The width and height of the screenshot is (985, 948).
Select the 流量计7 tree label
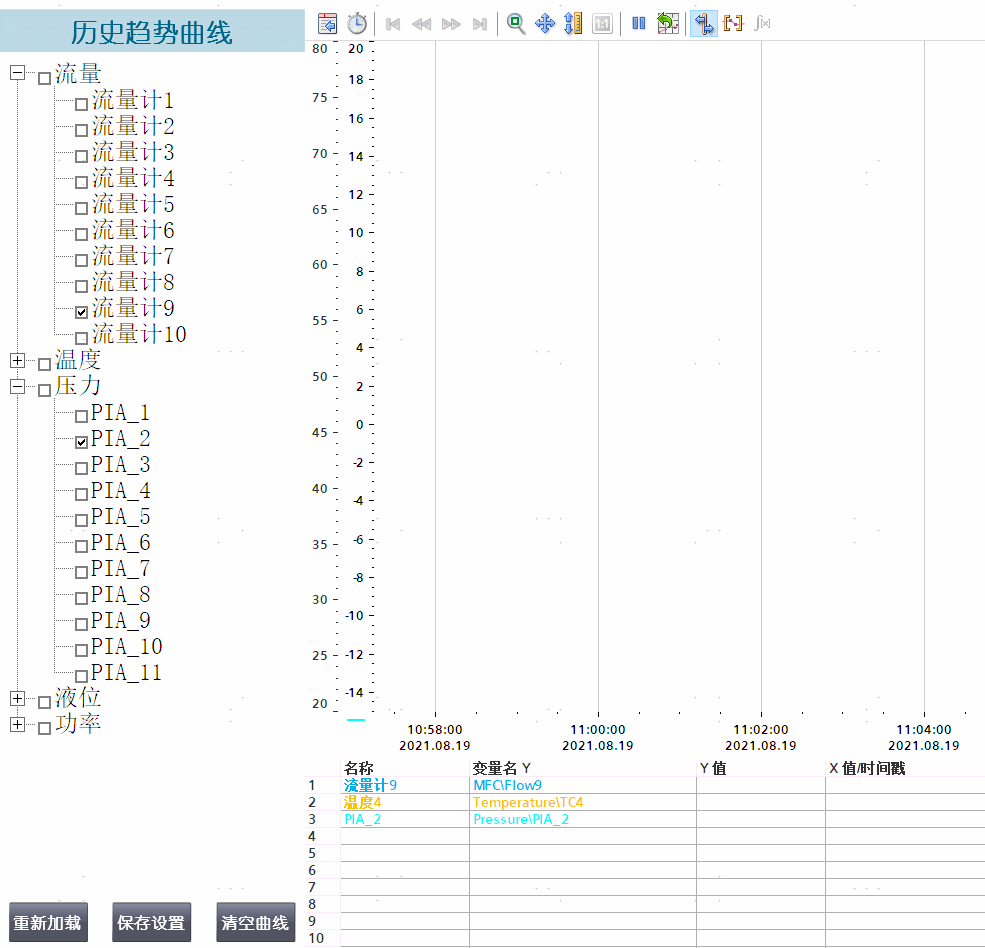point(133,256)
